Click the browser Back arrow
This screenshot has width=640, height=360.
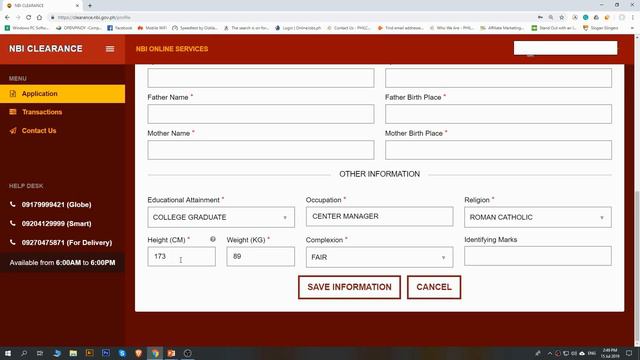7,17
